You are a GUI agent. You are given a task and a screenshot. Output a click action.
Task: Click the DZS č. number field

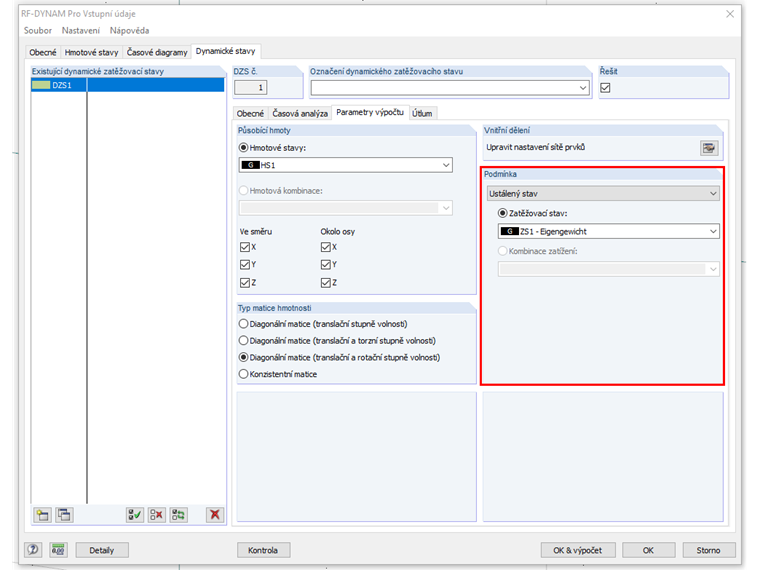[x=251, y=88]
